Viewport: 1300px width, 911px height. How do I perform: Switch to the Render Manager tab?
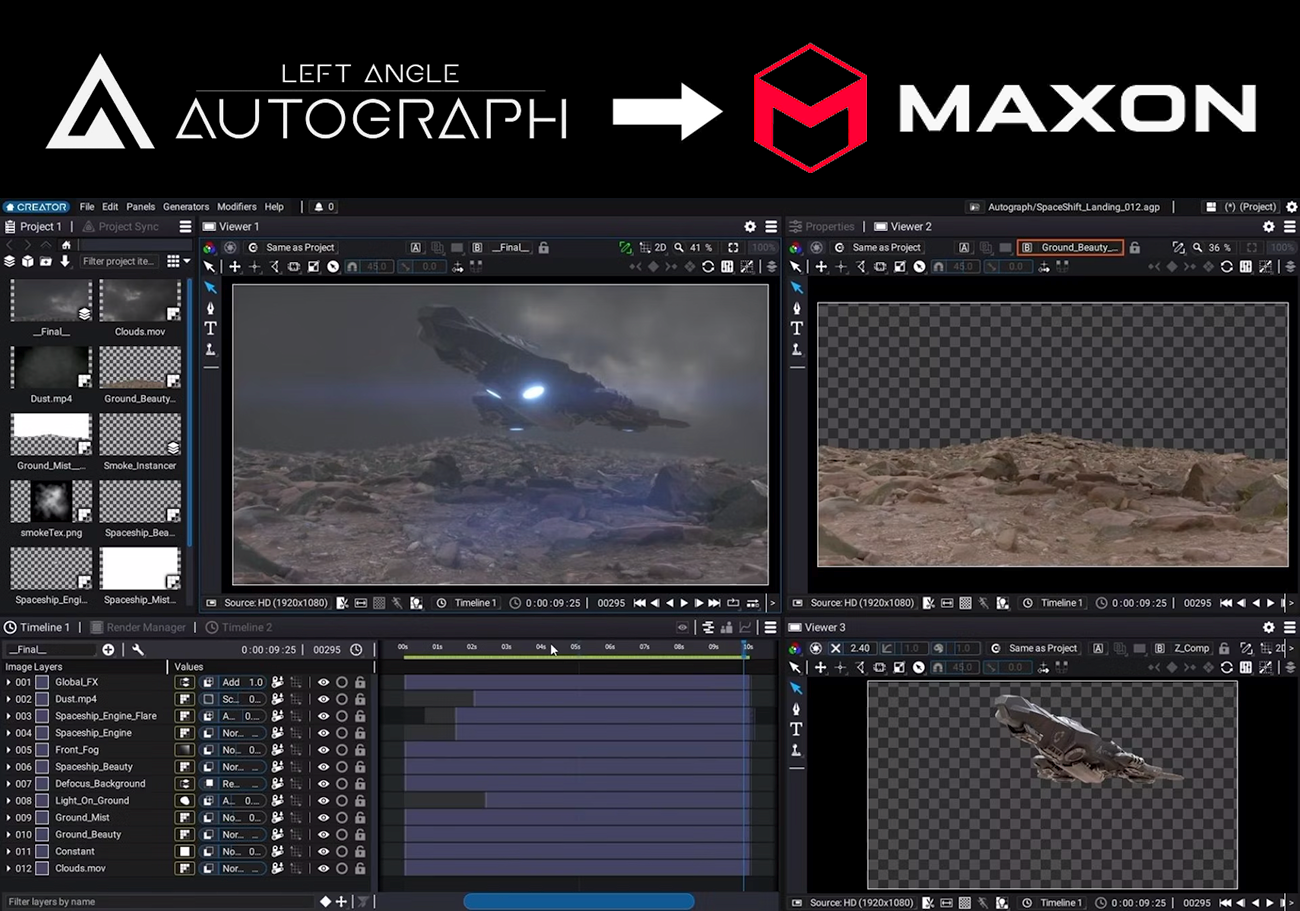pyautogui.click(x=138, y=628)
